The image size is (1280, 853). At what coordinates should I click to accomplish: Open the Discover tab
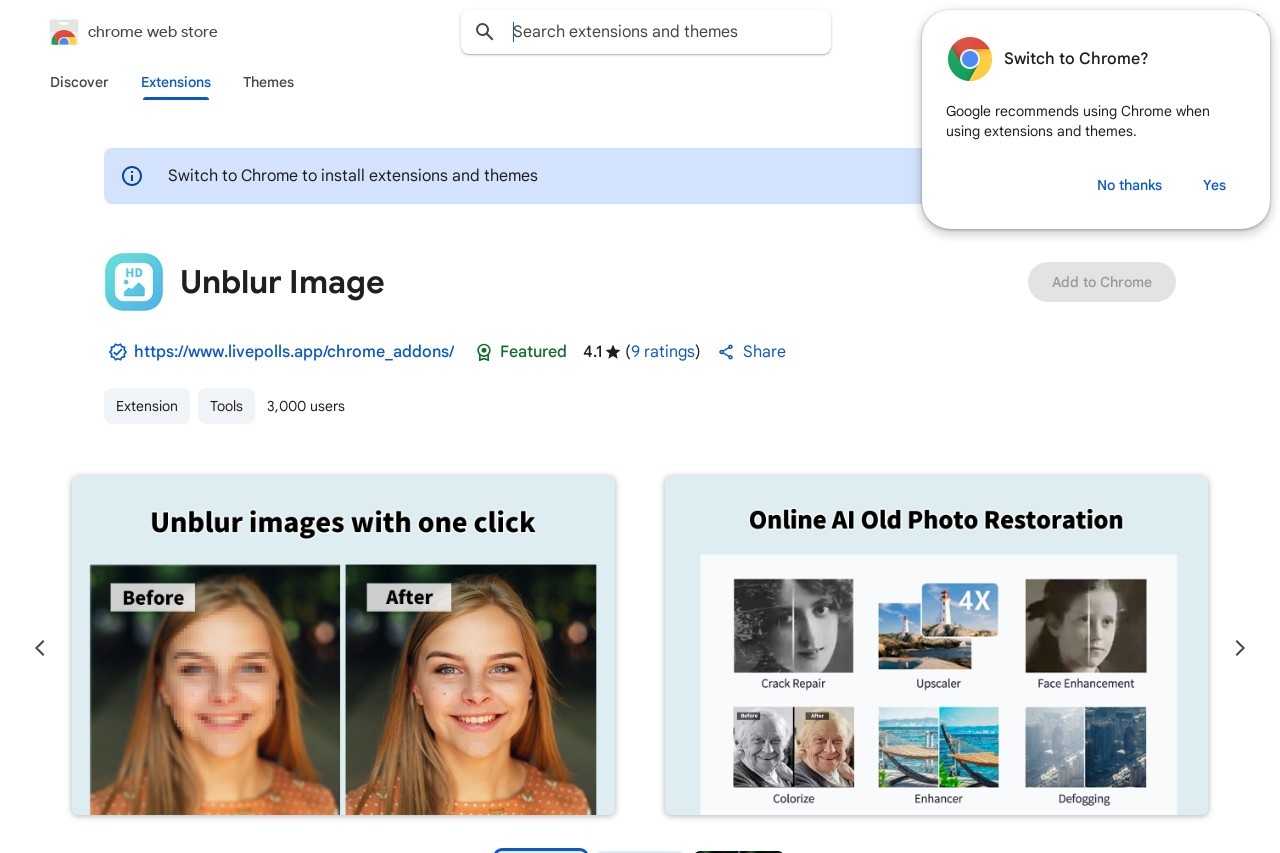tap(79, 82)
